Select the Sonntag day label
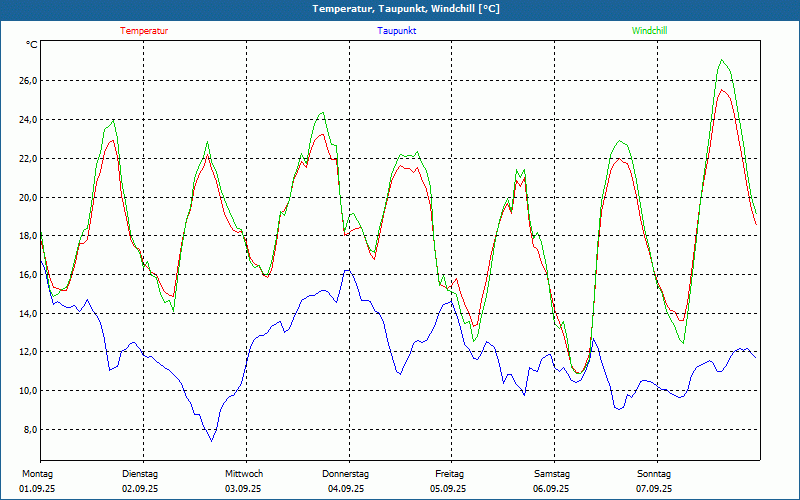Image resolution: width=800 pixels, height=500 pixels. click(654, 474)
